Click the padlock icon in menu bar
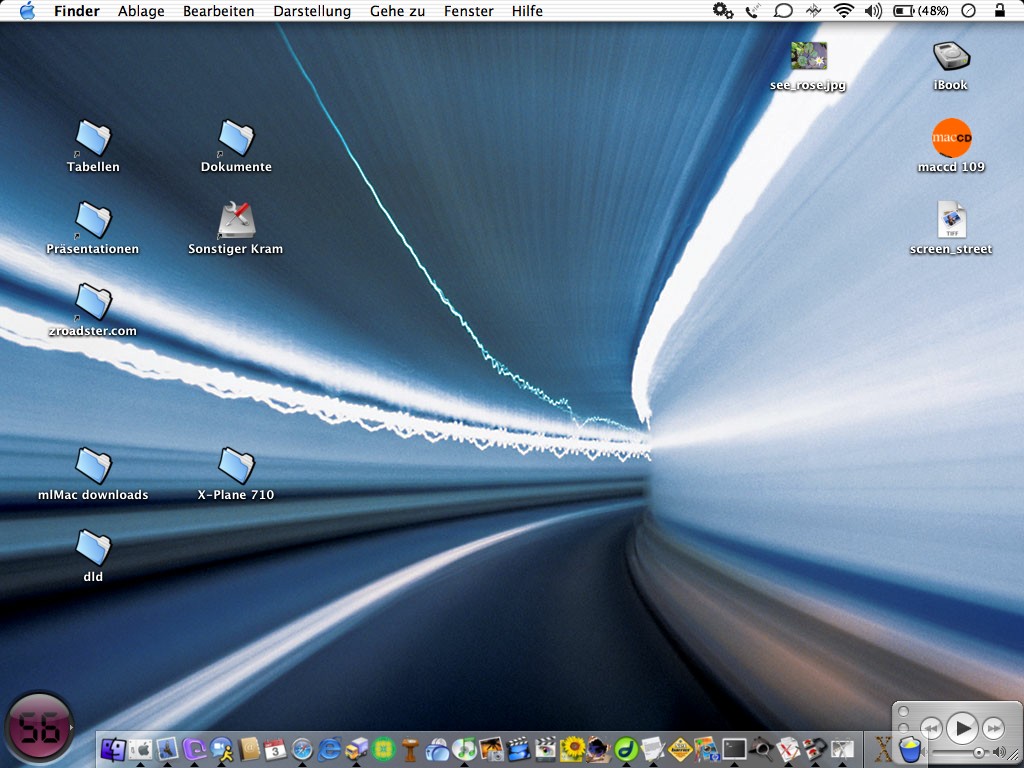This screenshot has width=1024, height=768. point(1000,11)
